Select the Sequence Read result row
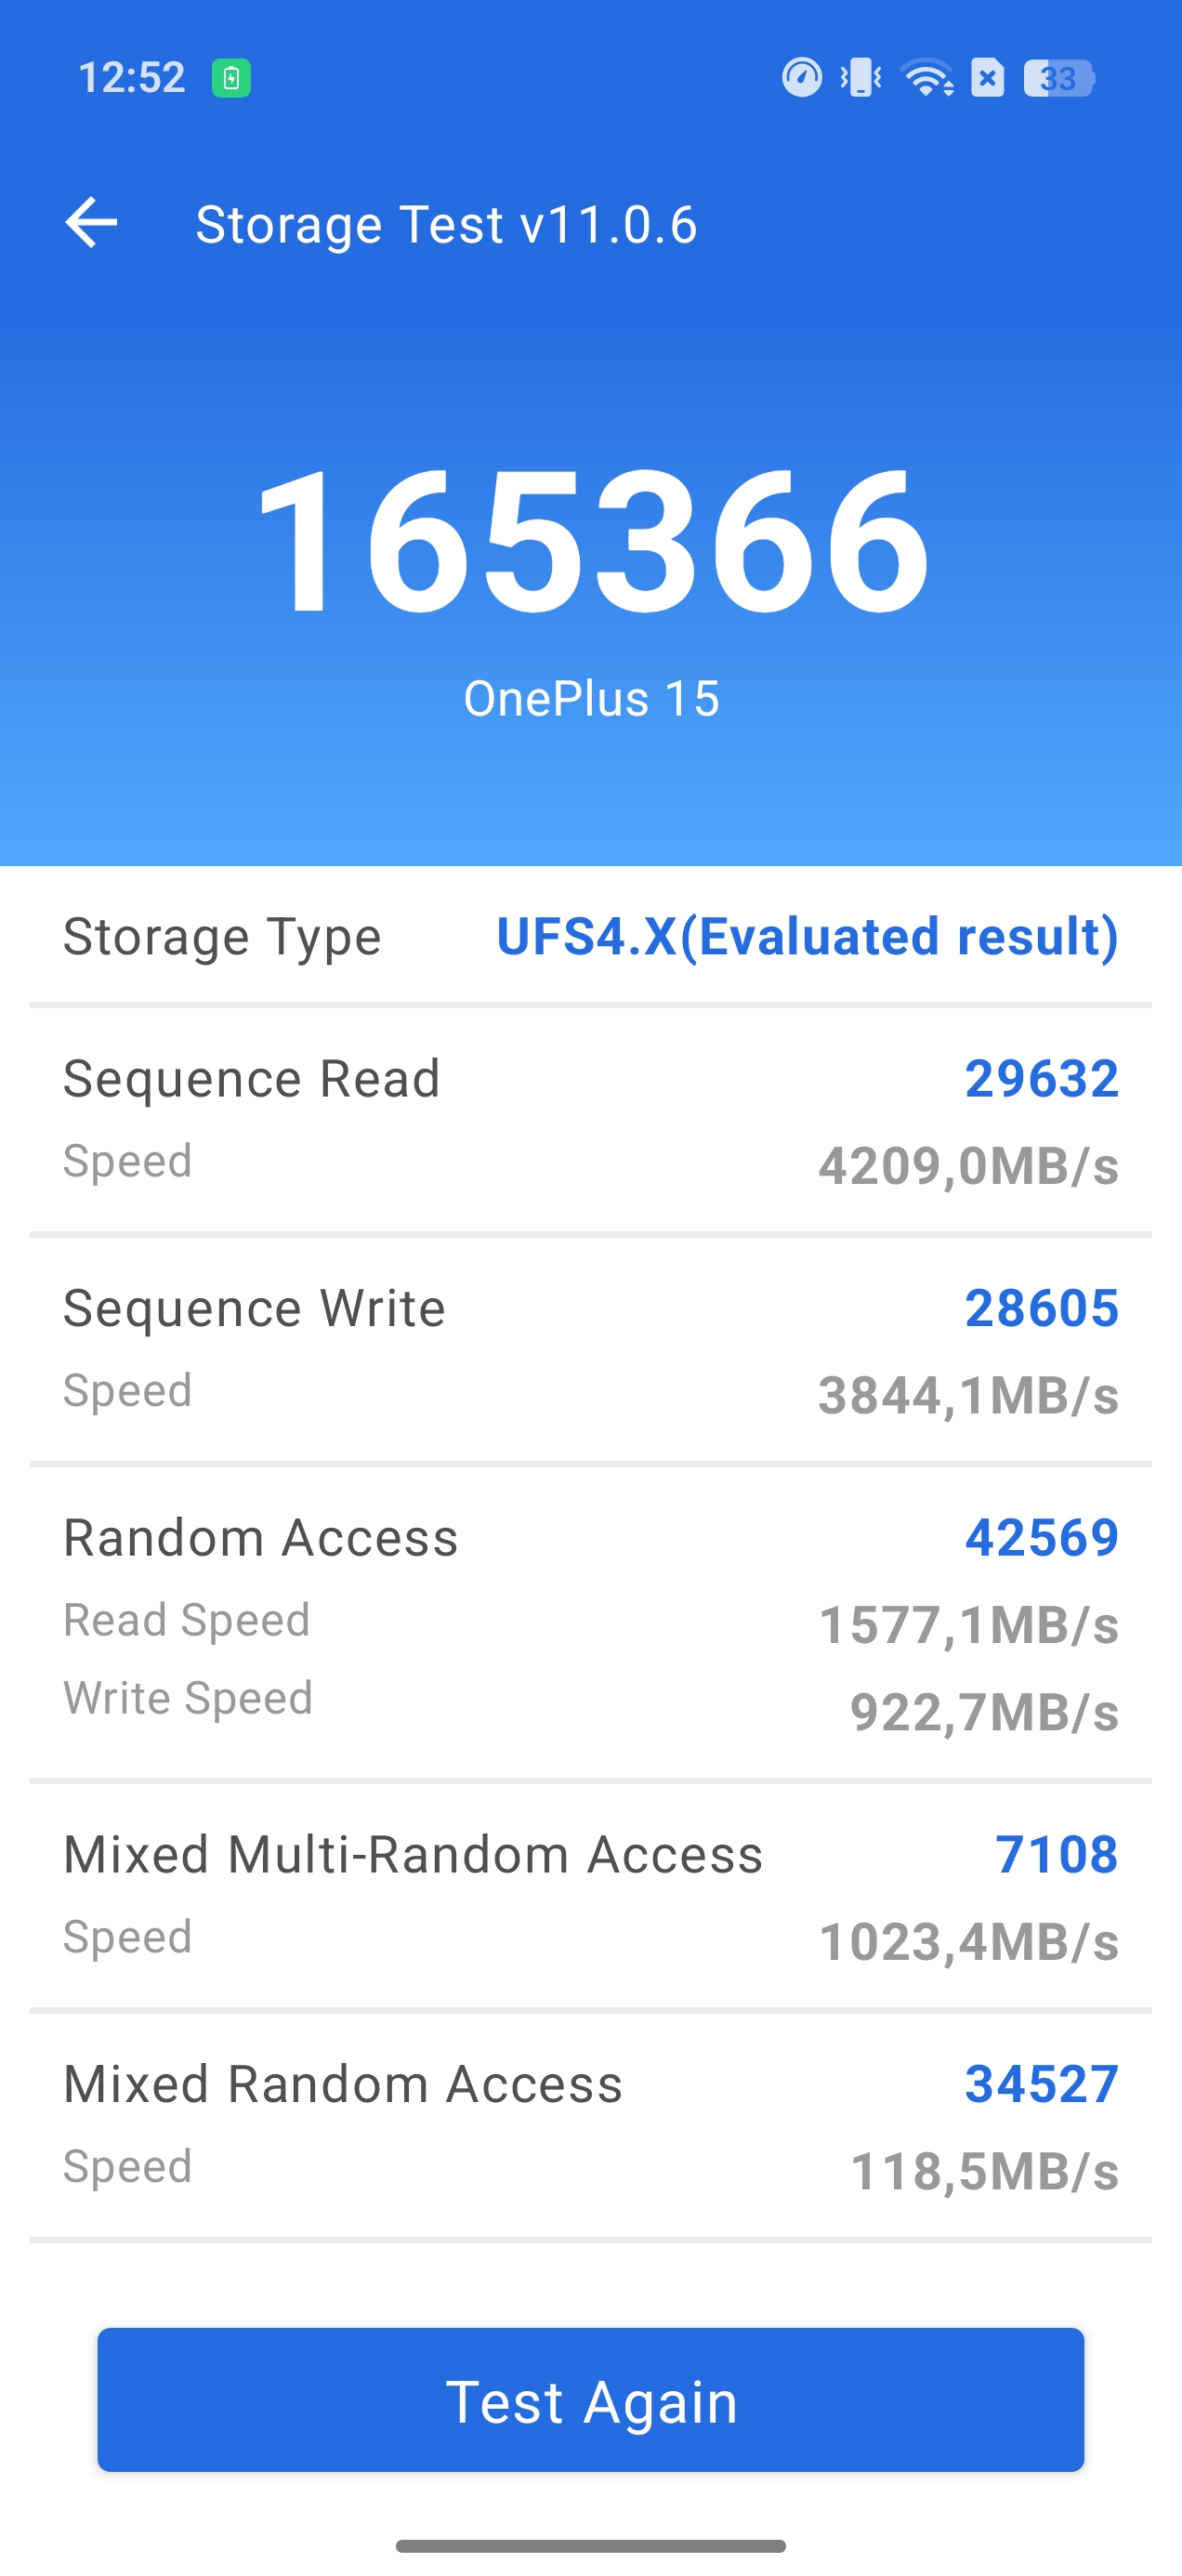The width and height of the screenshot is (1182, 2576). 591,1120
